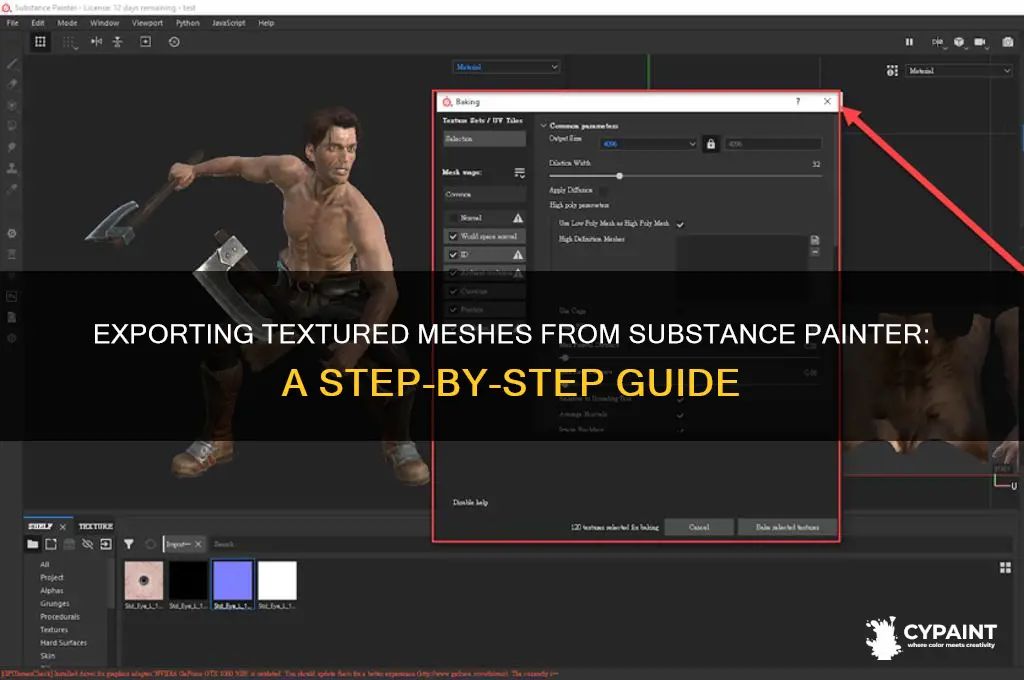The height and width of the screenshot is (680, 1024).
Task: Select the Material picker eyedropper tool
Action: click(12, 189)
